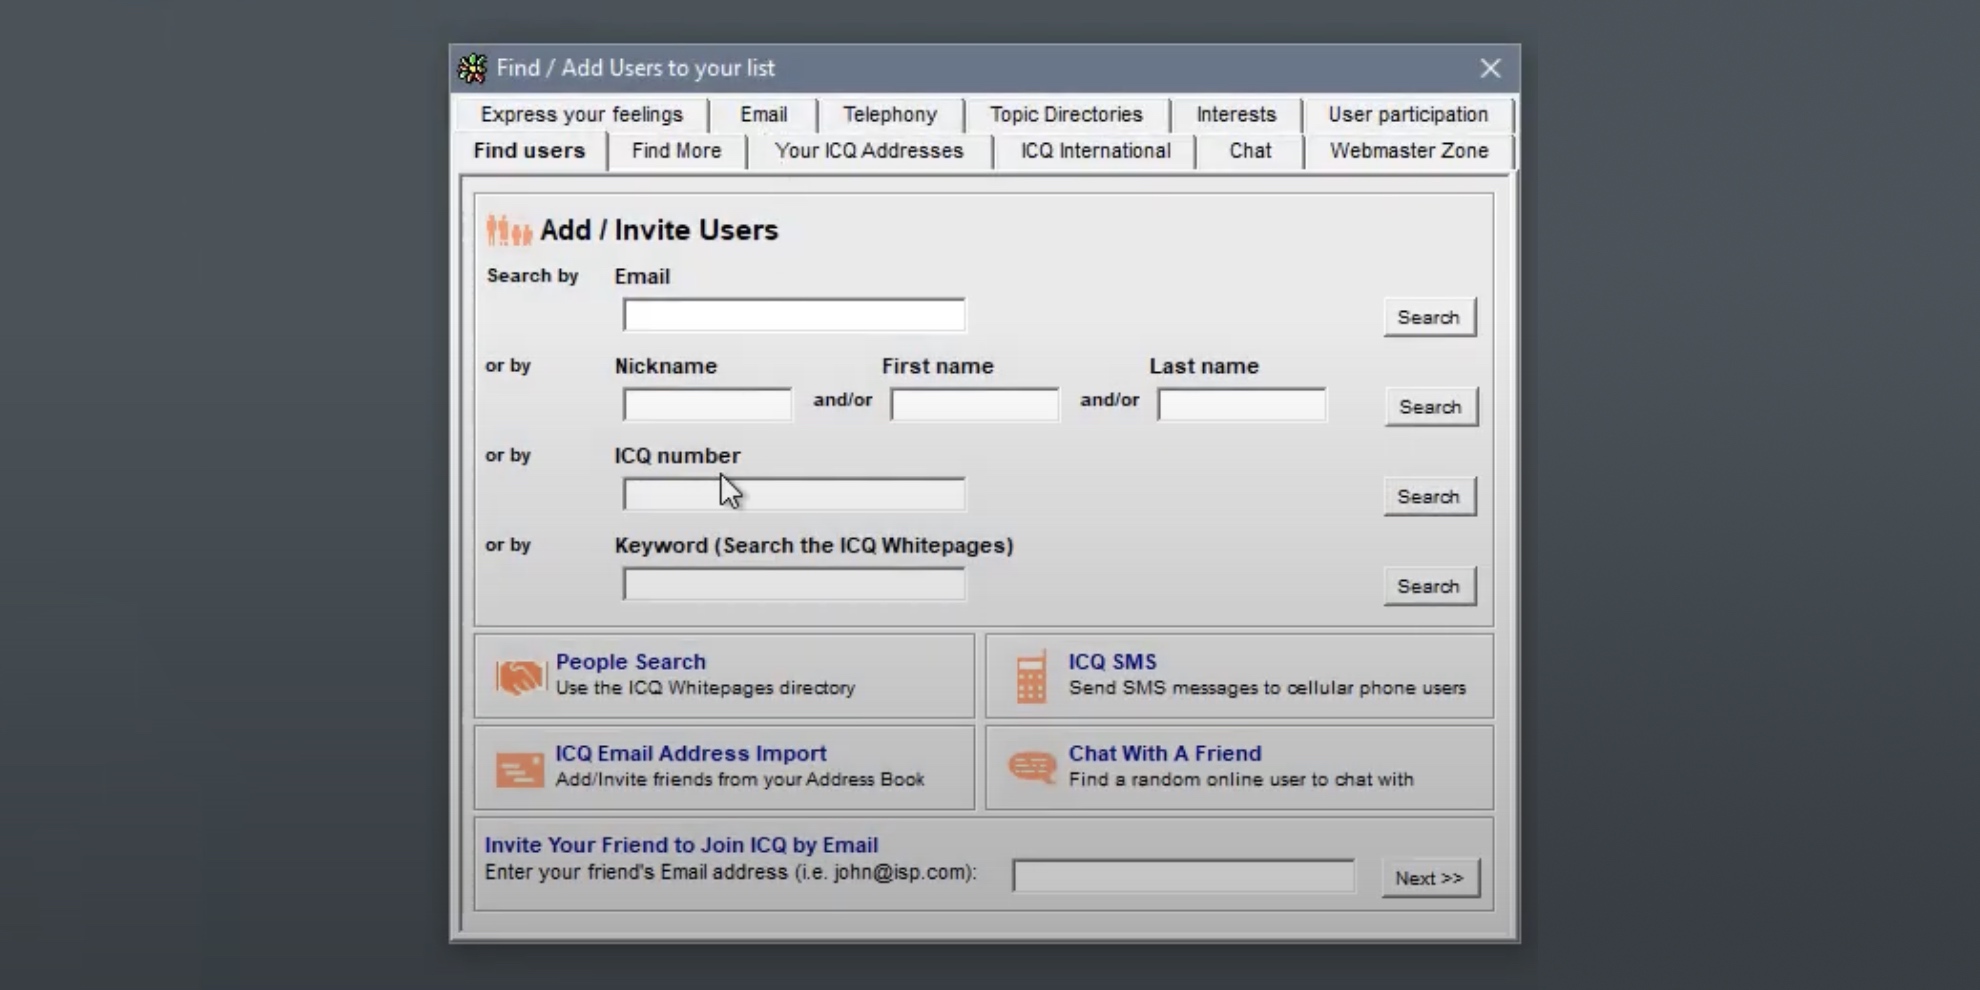Switch to the Express your feelings tab

(x=582, y=114)
